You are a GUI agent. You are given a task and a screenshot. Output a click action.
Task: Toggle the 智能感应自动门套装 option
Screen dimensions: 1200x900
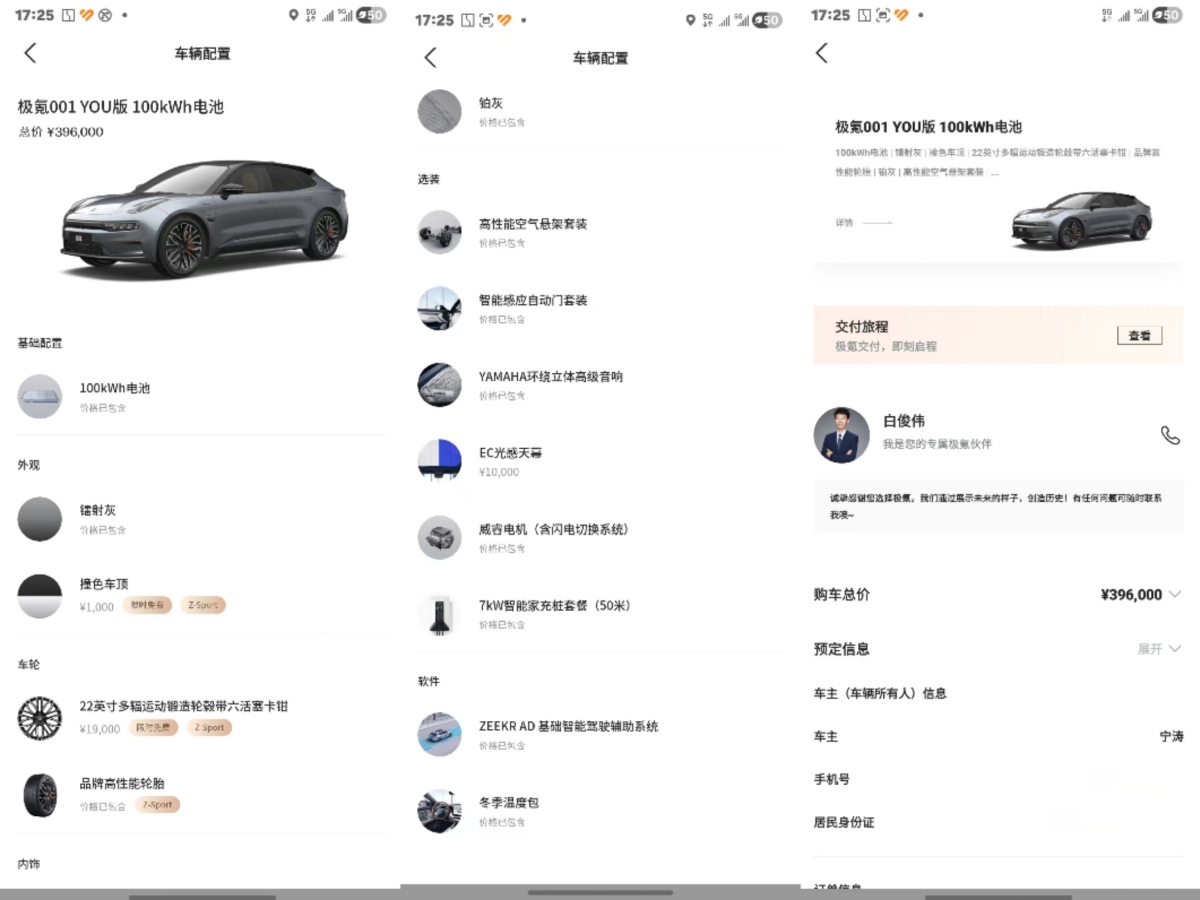tap(439, 309)
